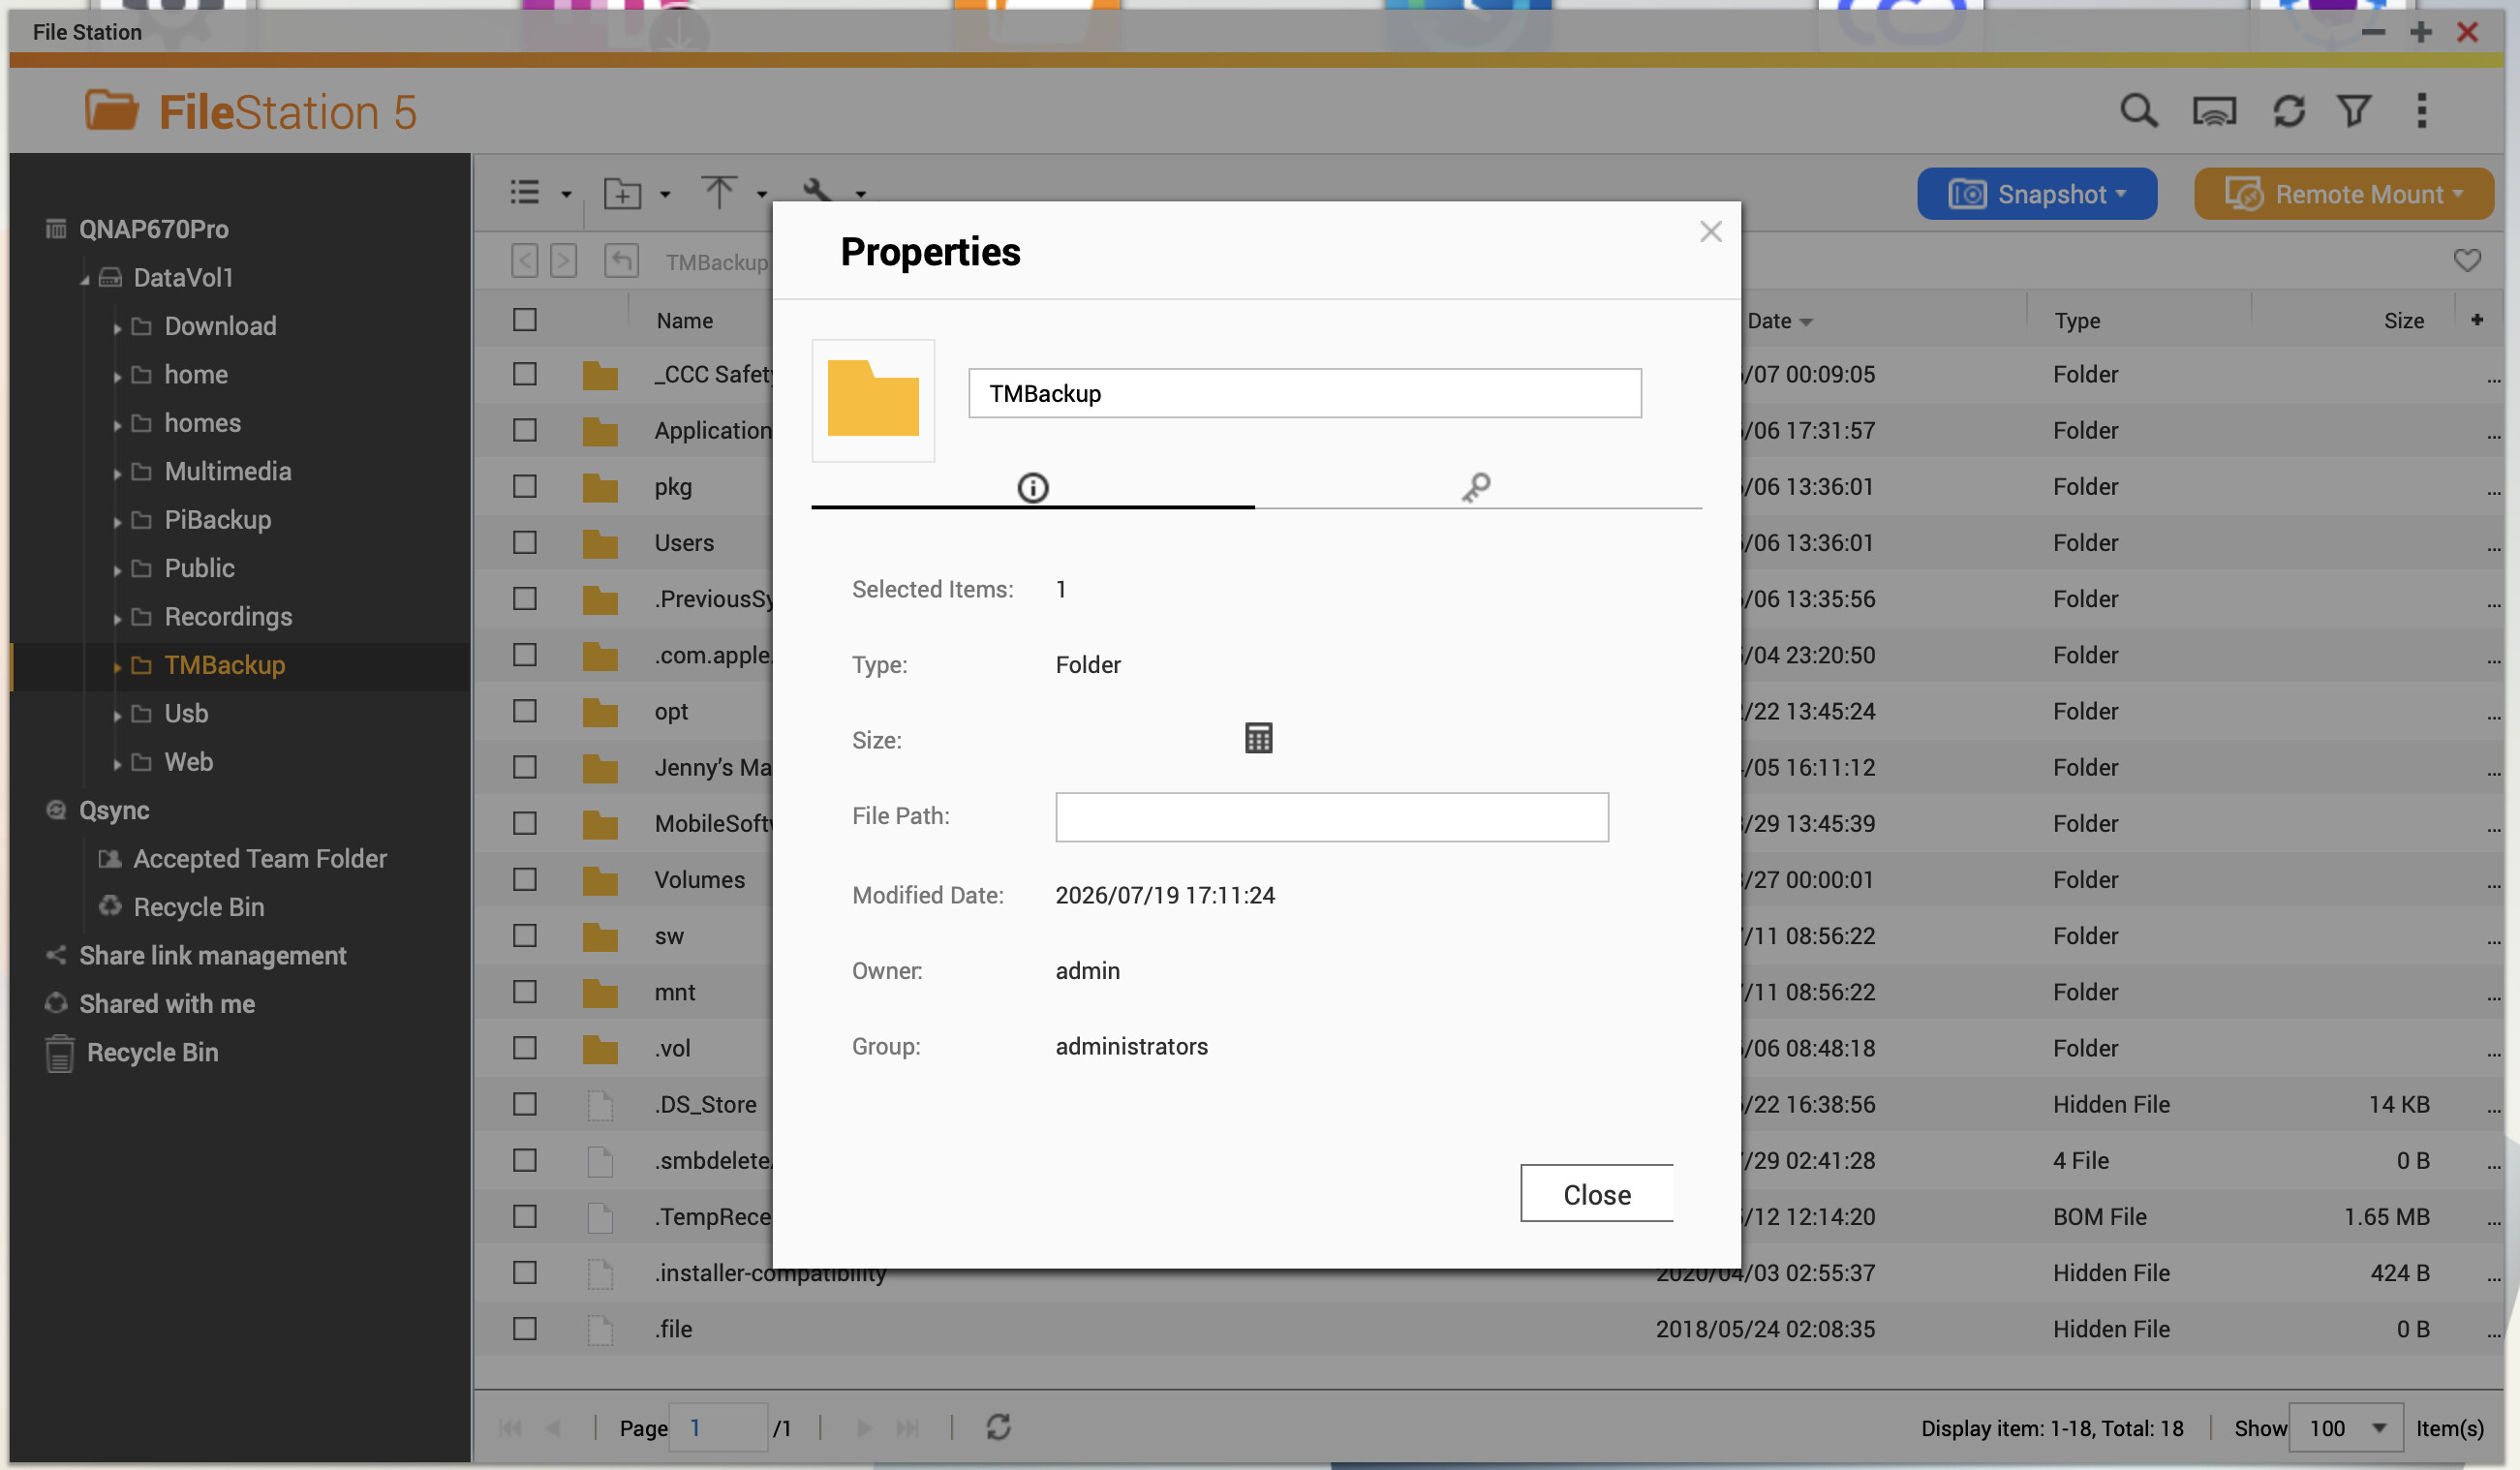Screen dimensions: 2520x1470
Task: Click the File Path text field
Action: 1331,817
